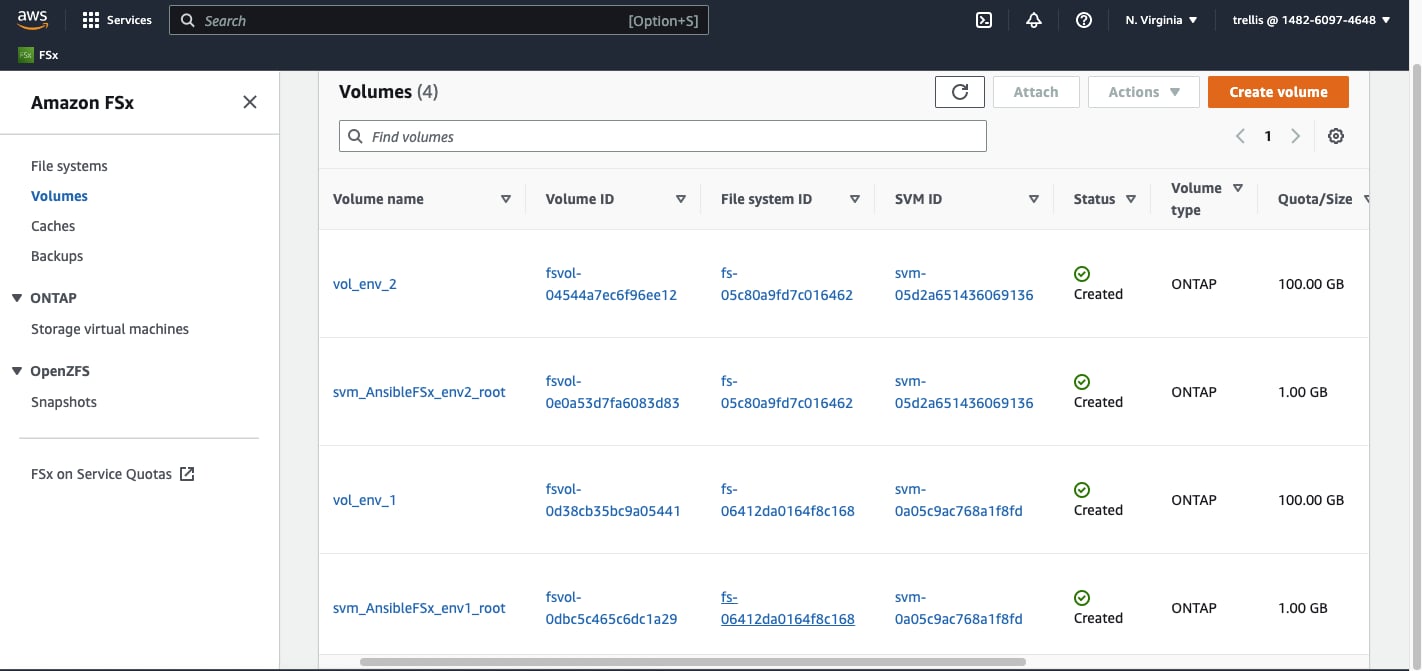Click the Create volume button
This screenshot has height=671, width=1422.
1278,92
